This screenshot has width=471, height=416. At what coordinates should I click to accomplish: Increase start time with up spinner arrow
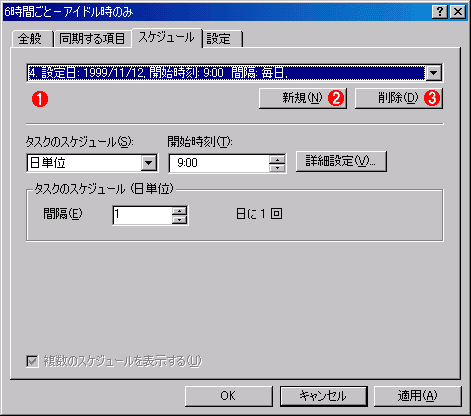coord(277,159)
